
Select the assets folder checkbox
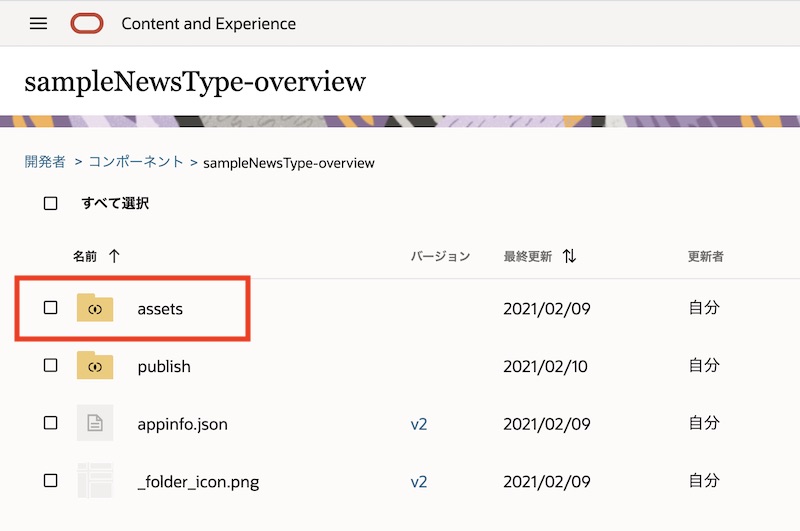click(51, 308)
